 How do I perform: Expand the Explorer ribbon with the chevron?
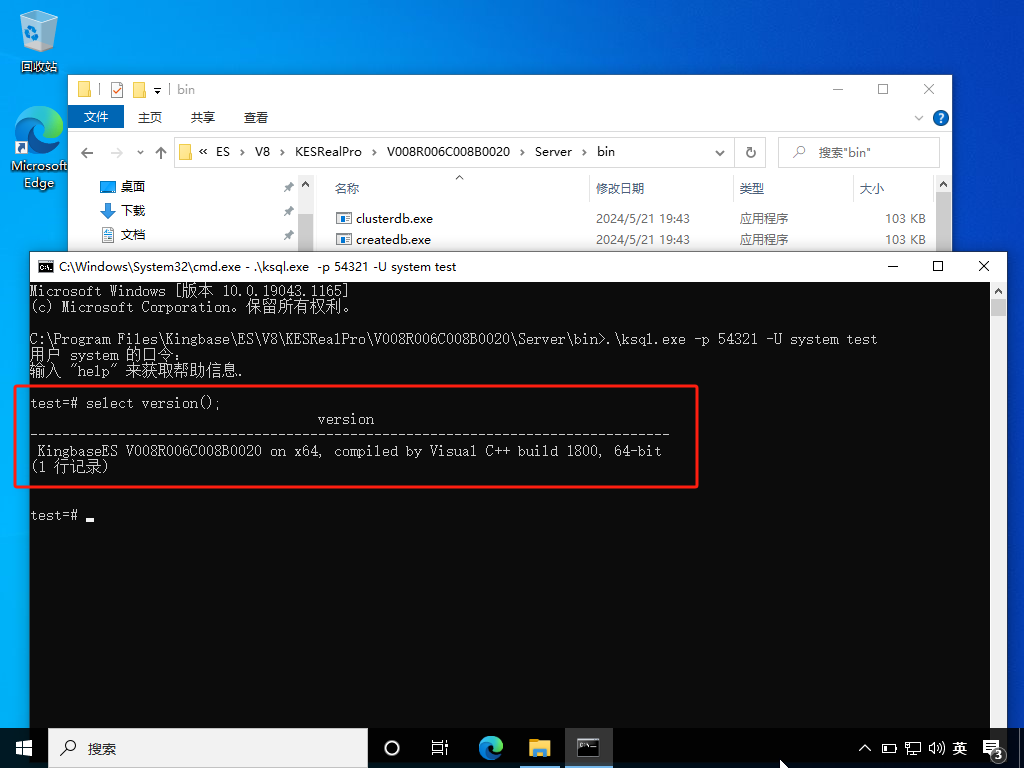[920, 117]
